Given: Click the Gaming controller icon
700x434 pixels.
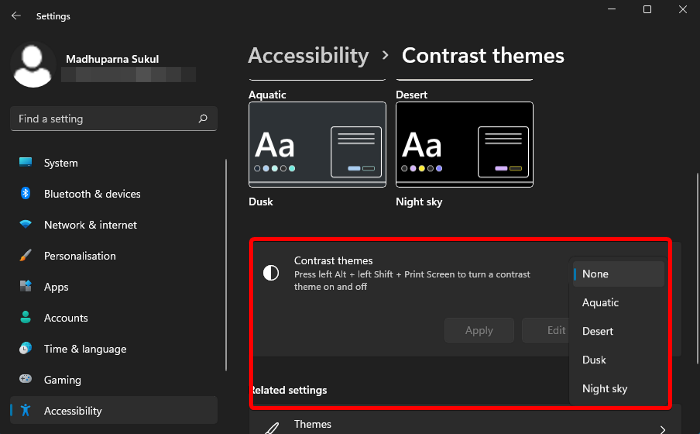Looking at the screenshot, I should click(x=25, y=380).
